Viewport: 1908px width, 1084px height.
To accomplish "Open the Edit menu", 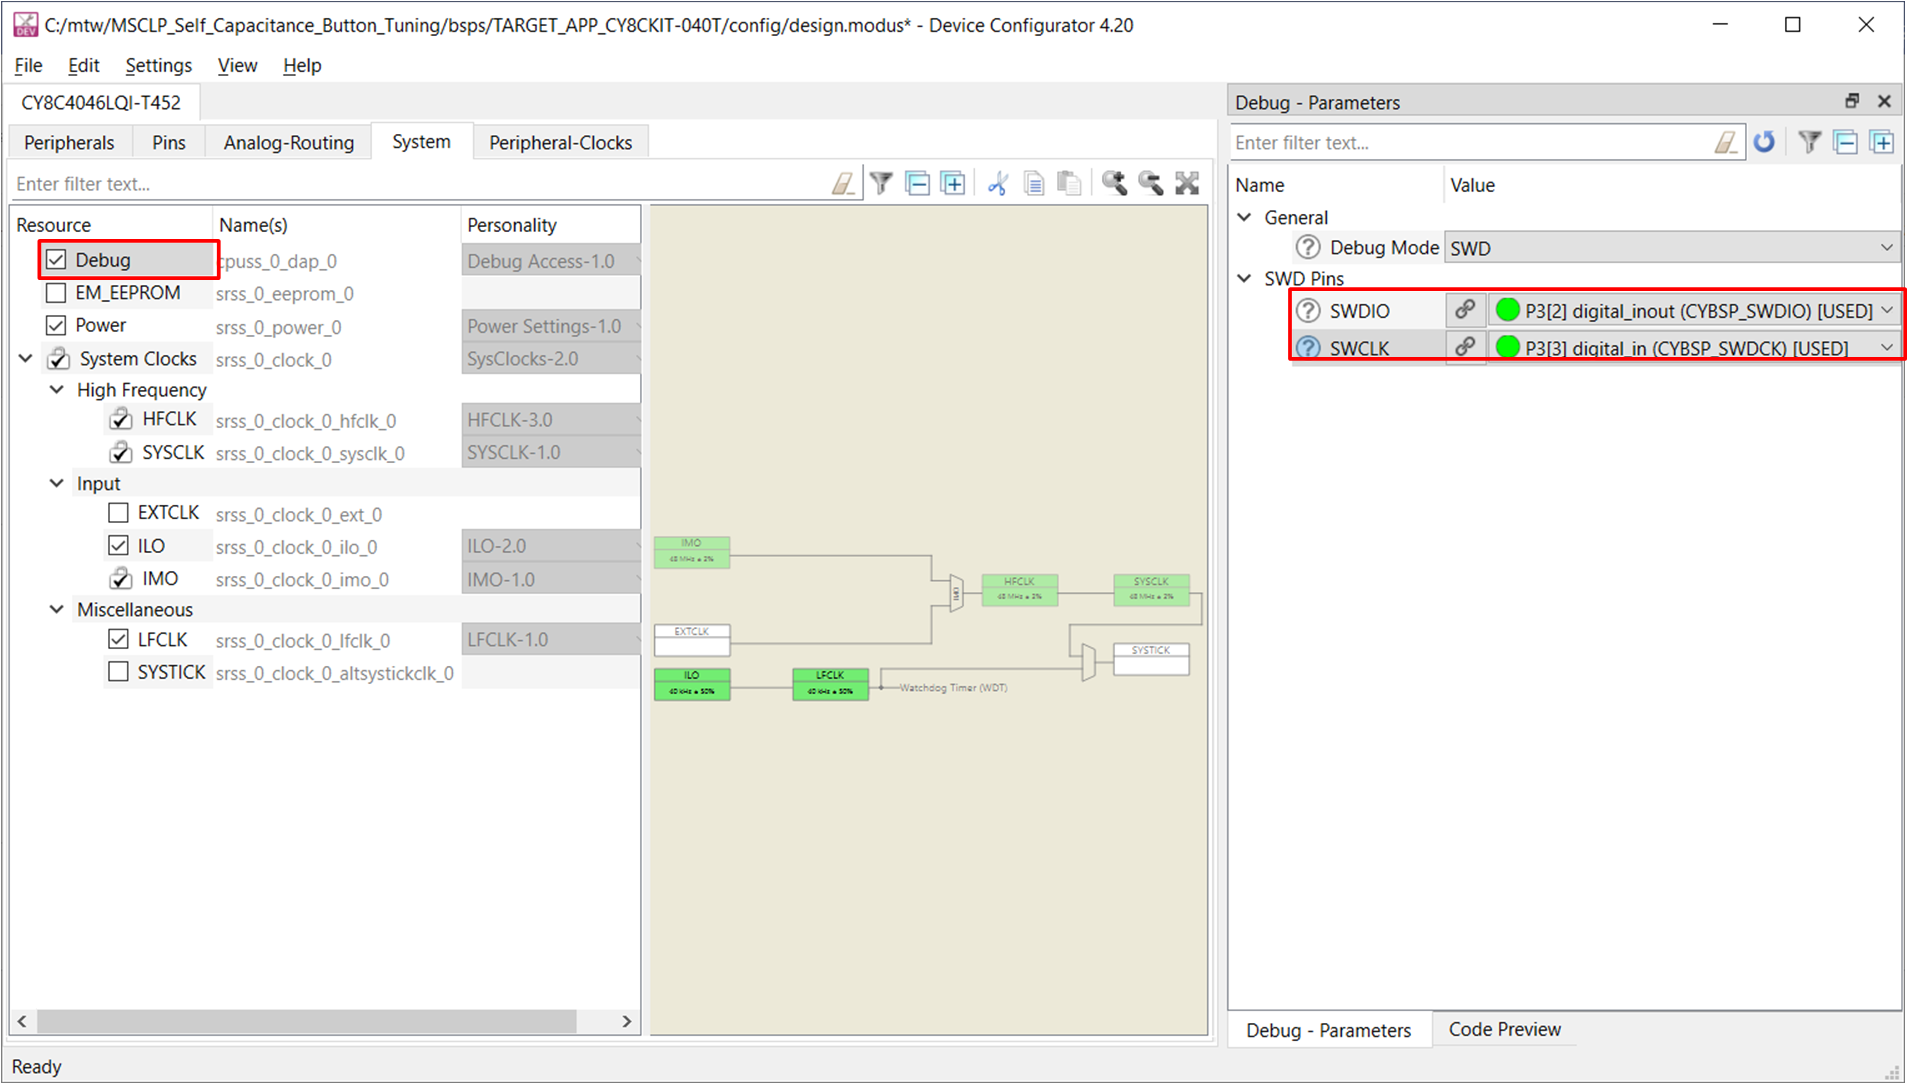I will pyautogui.click(x=83, y=65).
